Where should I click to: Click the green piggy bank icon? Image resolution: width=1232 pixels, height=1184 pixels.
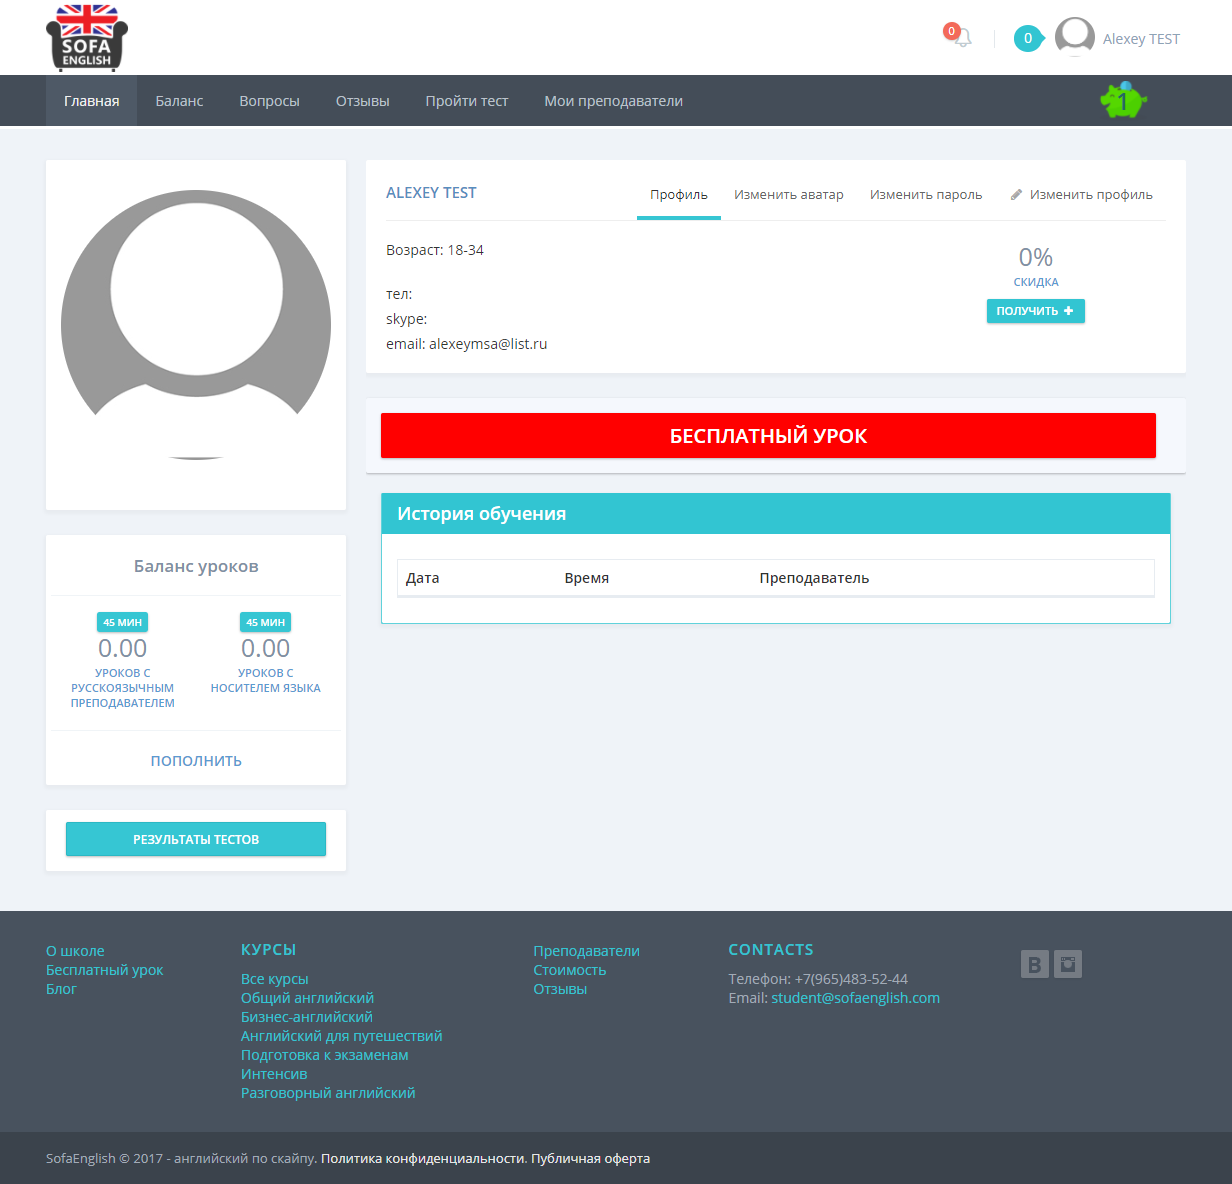(1123, 100)
